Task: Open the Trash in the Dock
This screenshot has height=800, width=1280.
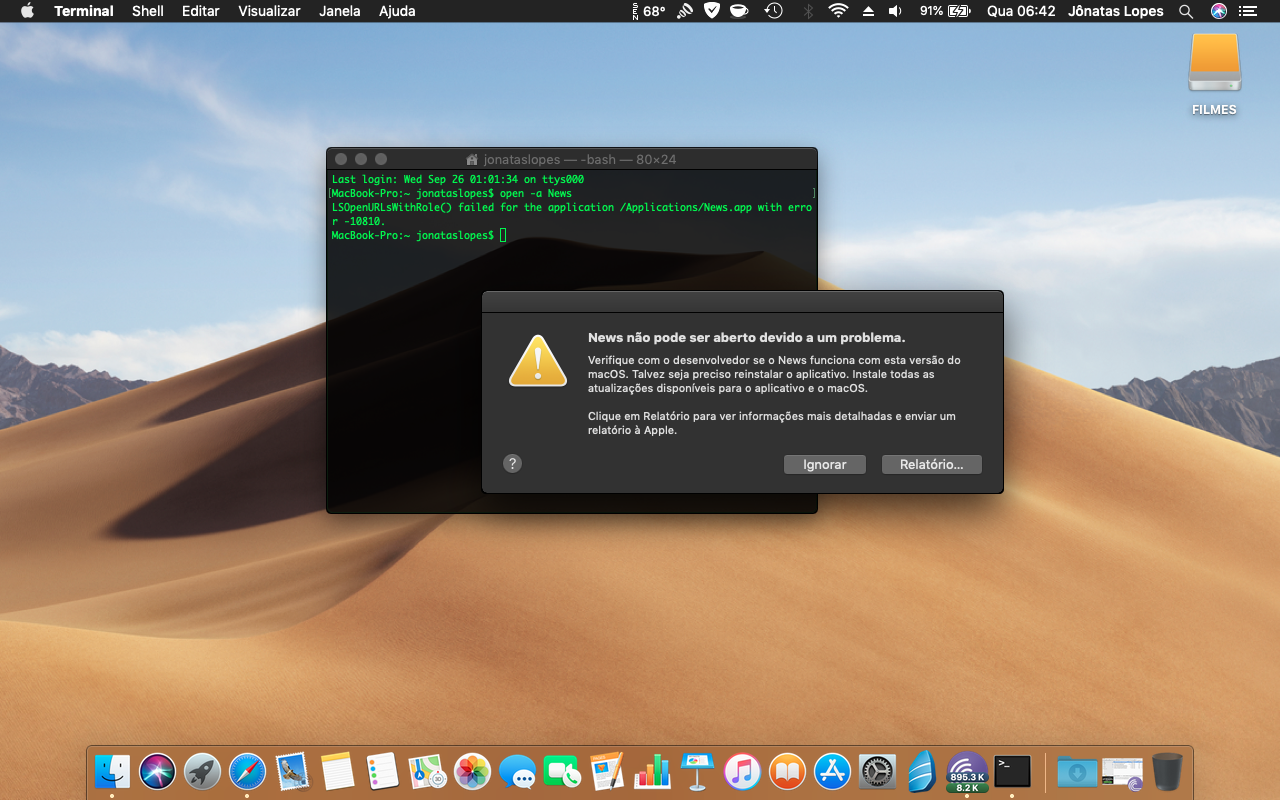Action: pyautogui.click(x=1167, y=771)
